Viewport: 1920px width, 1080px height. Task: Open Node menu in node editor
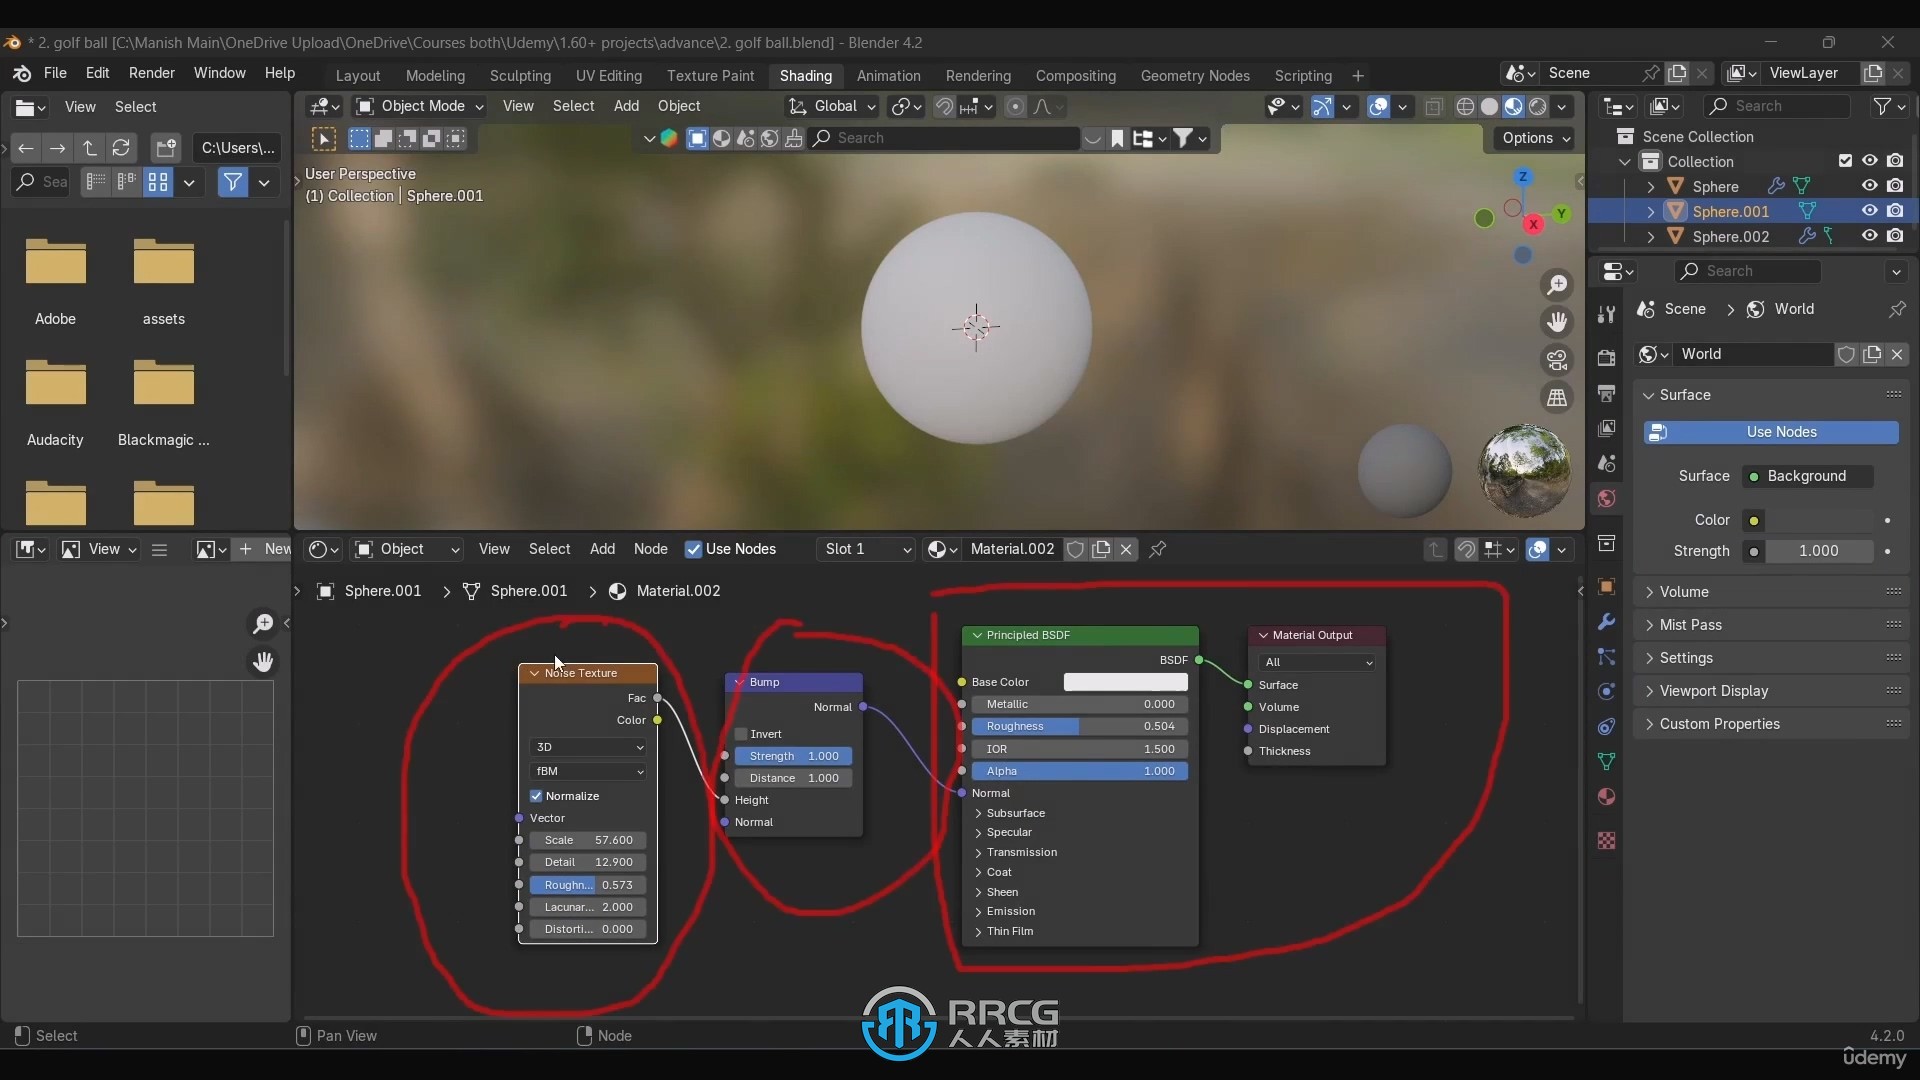click(x=651, y=547)
